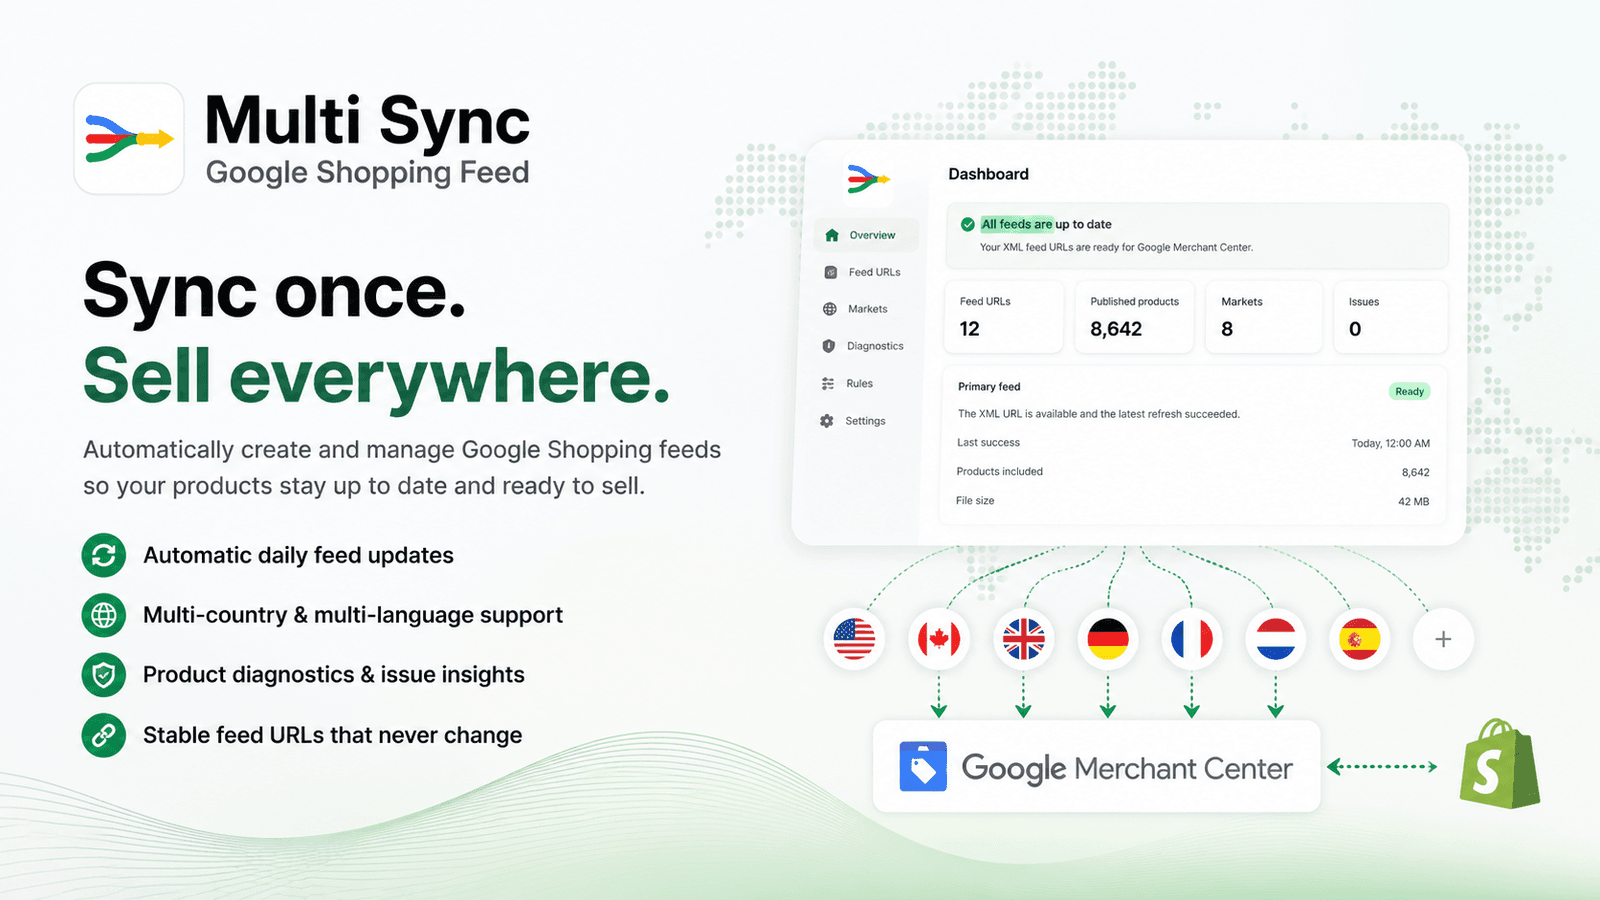
Task: Open the Rules menu item
Action: 848,384
